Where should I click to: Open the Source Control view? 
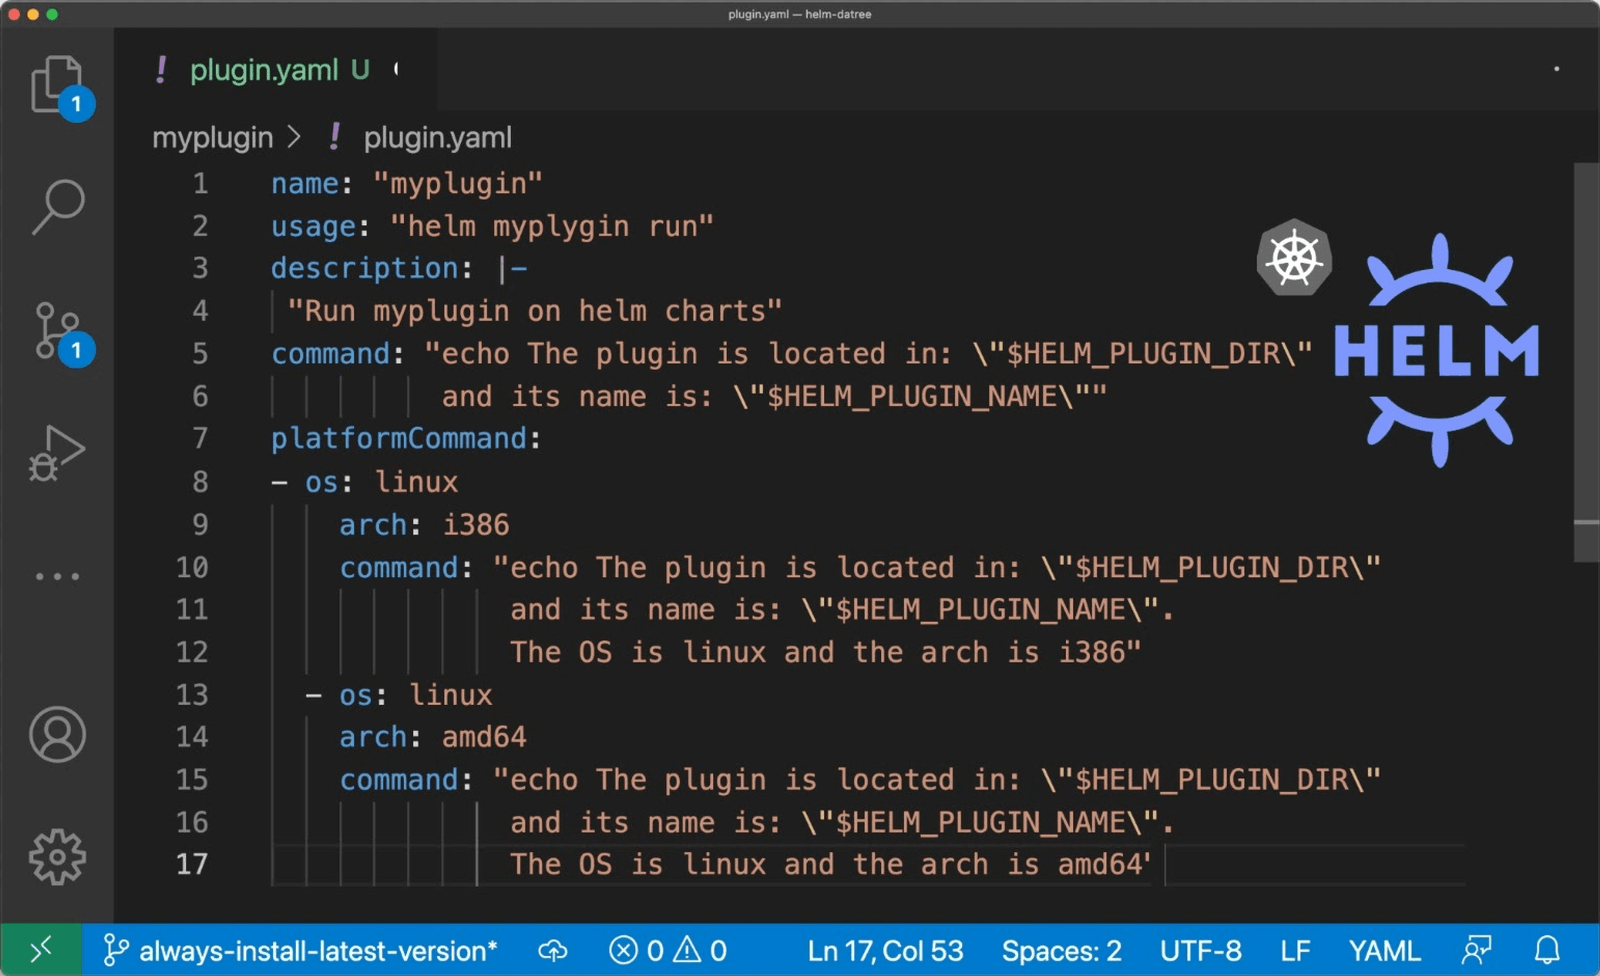[x=58, y=330]
